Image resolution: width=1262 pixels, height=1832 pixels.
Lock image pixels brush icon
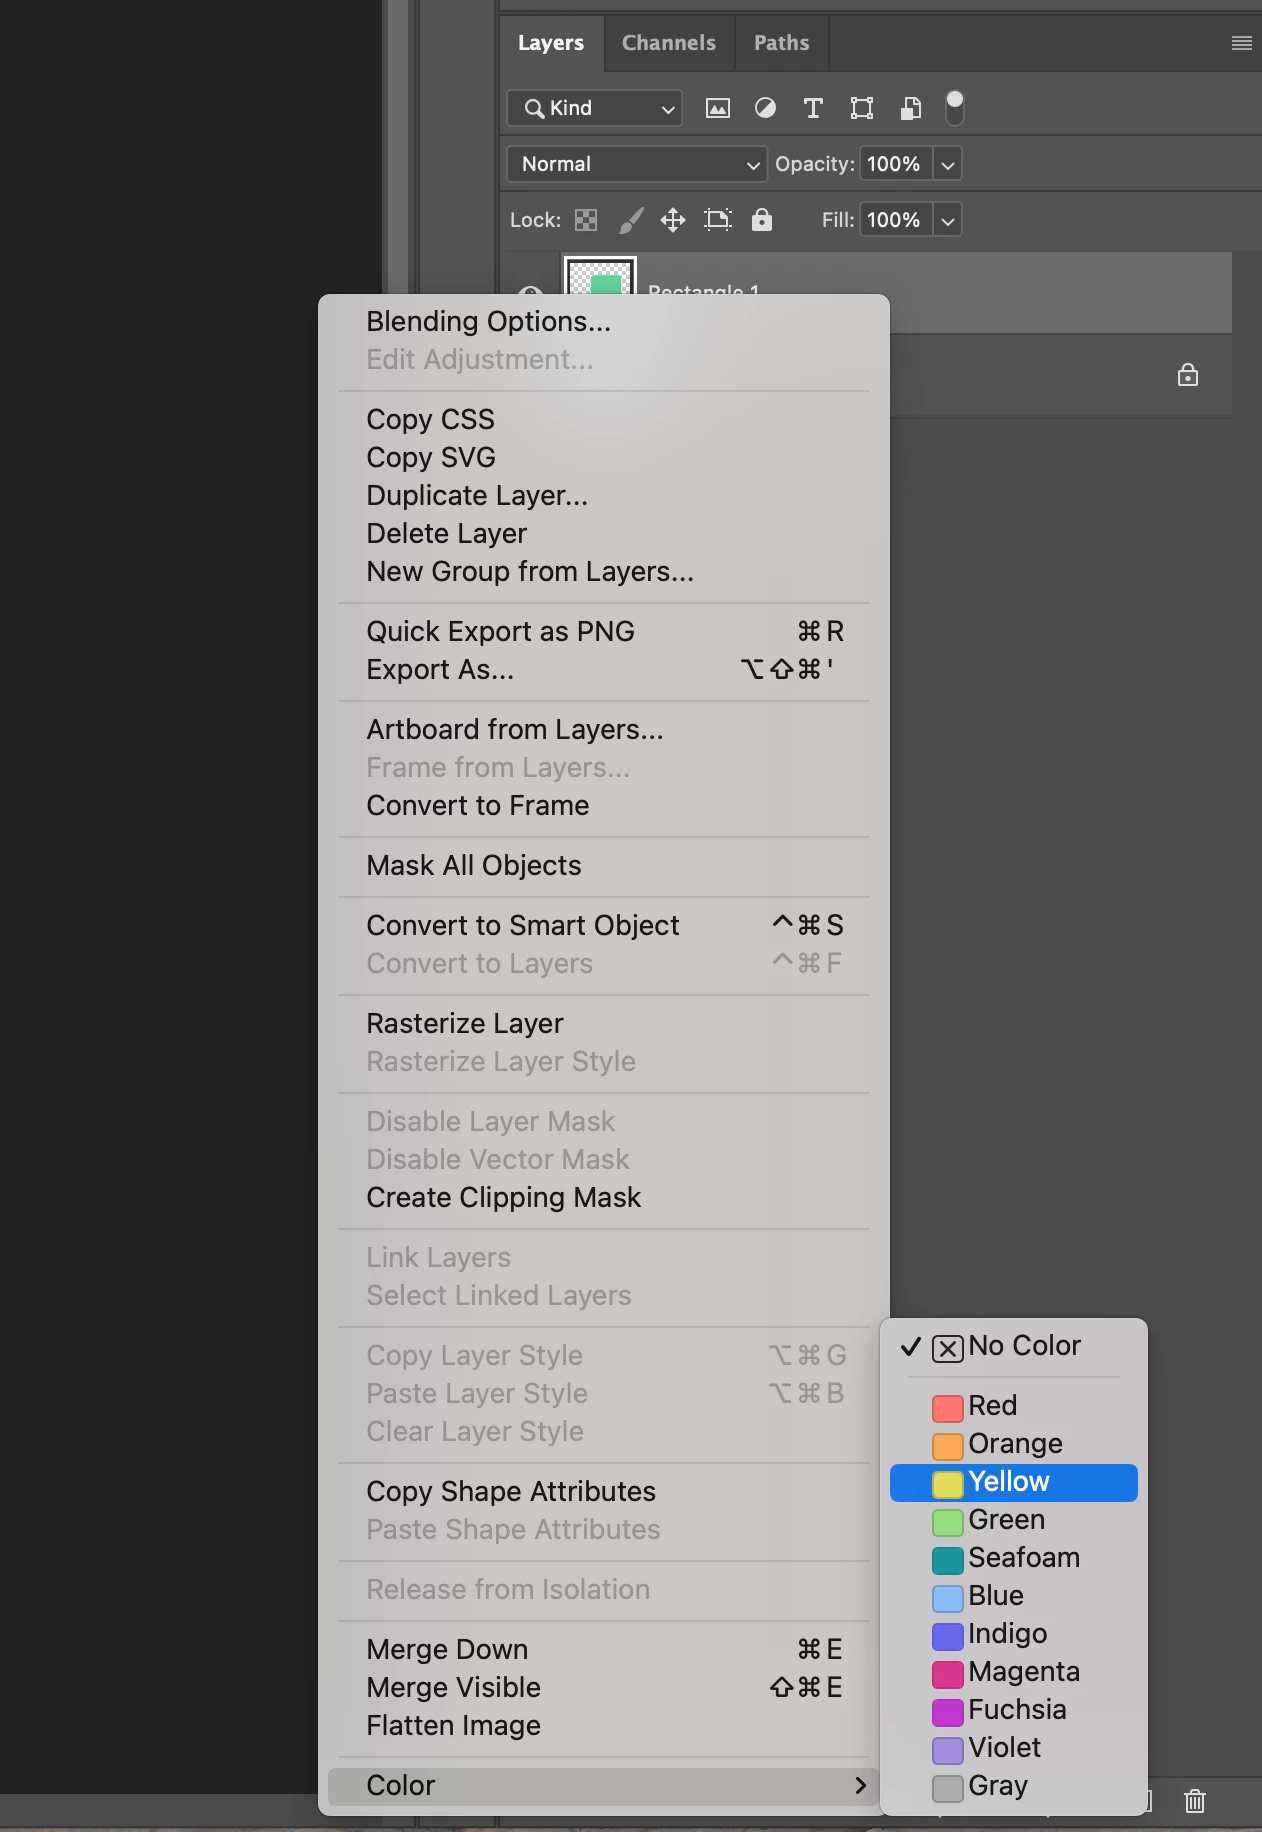630,220
